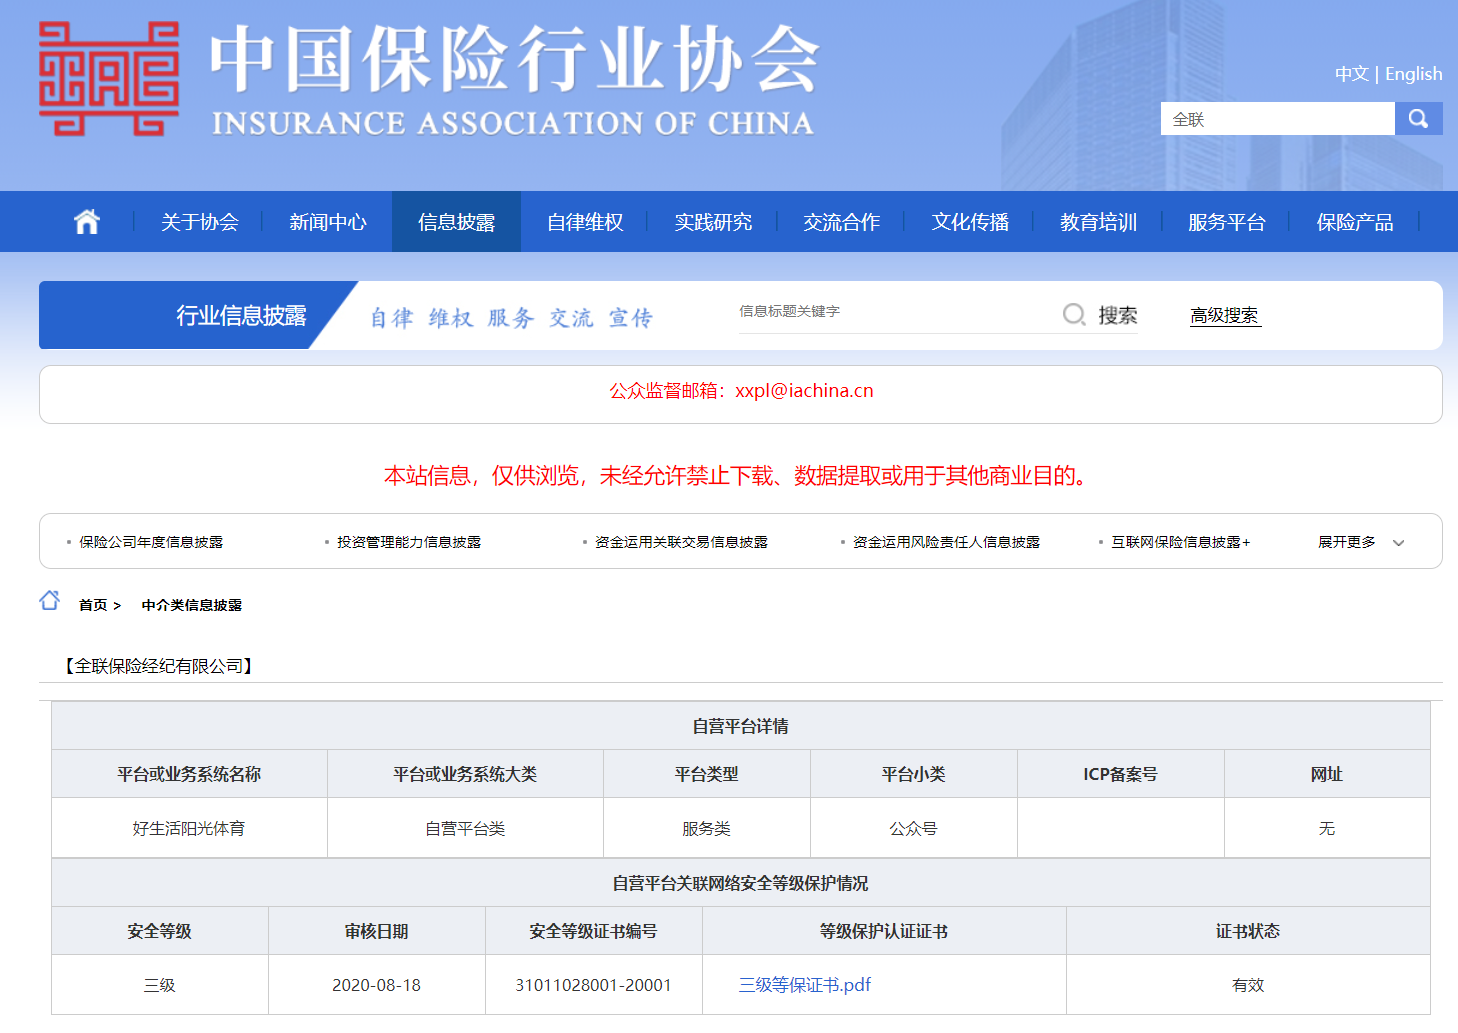Switch language to 中文
Screen dimensions: 1458x1033
[x=1351, y=74]
